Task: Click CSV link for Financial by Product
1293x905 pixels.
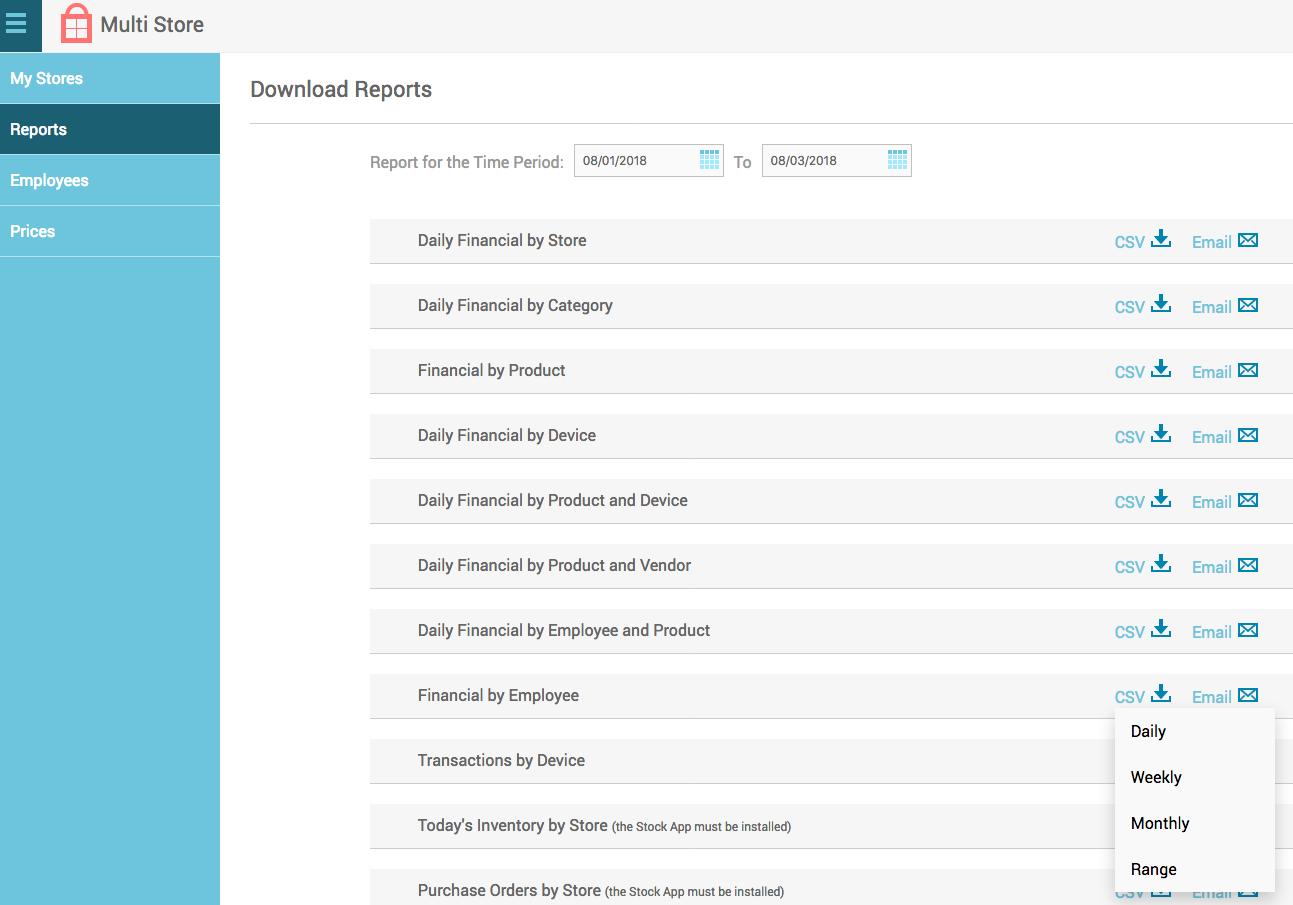Action: coord(1130,372)
